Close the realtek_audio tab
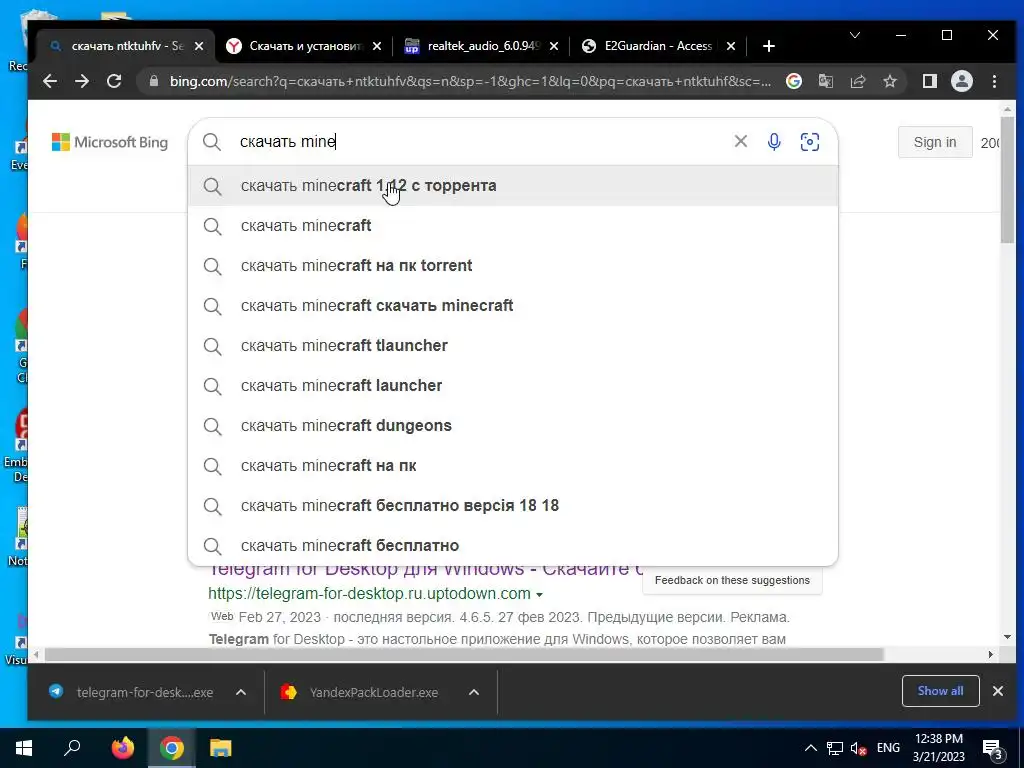1024x768 pixels. coord(554,46)
